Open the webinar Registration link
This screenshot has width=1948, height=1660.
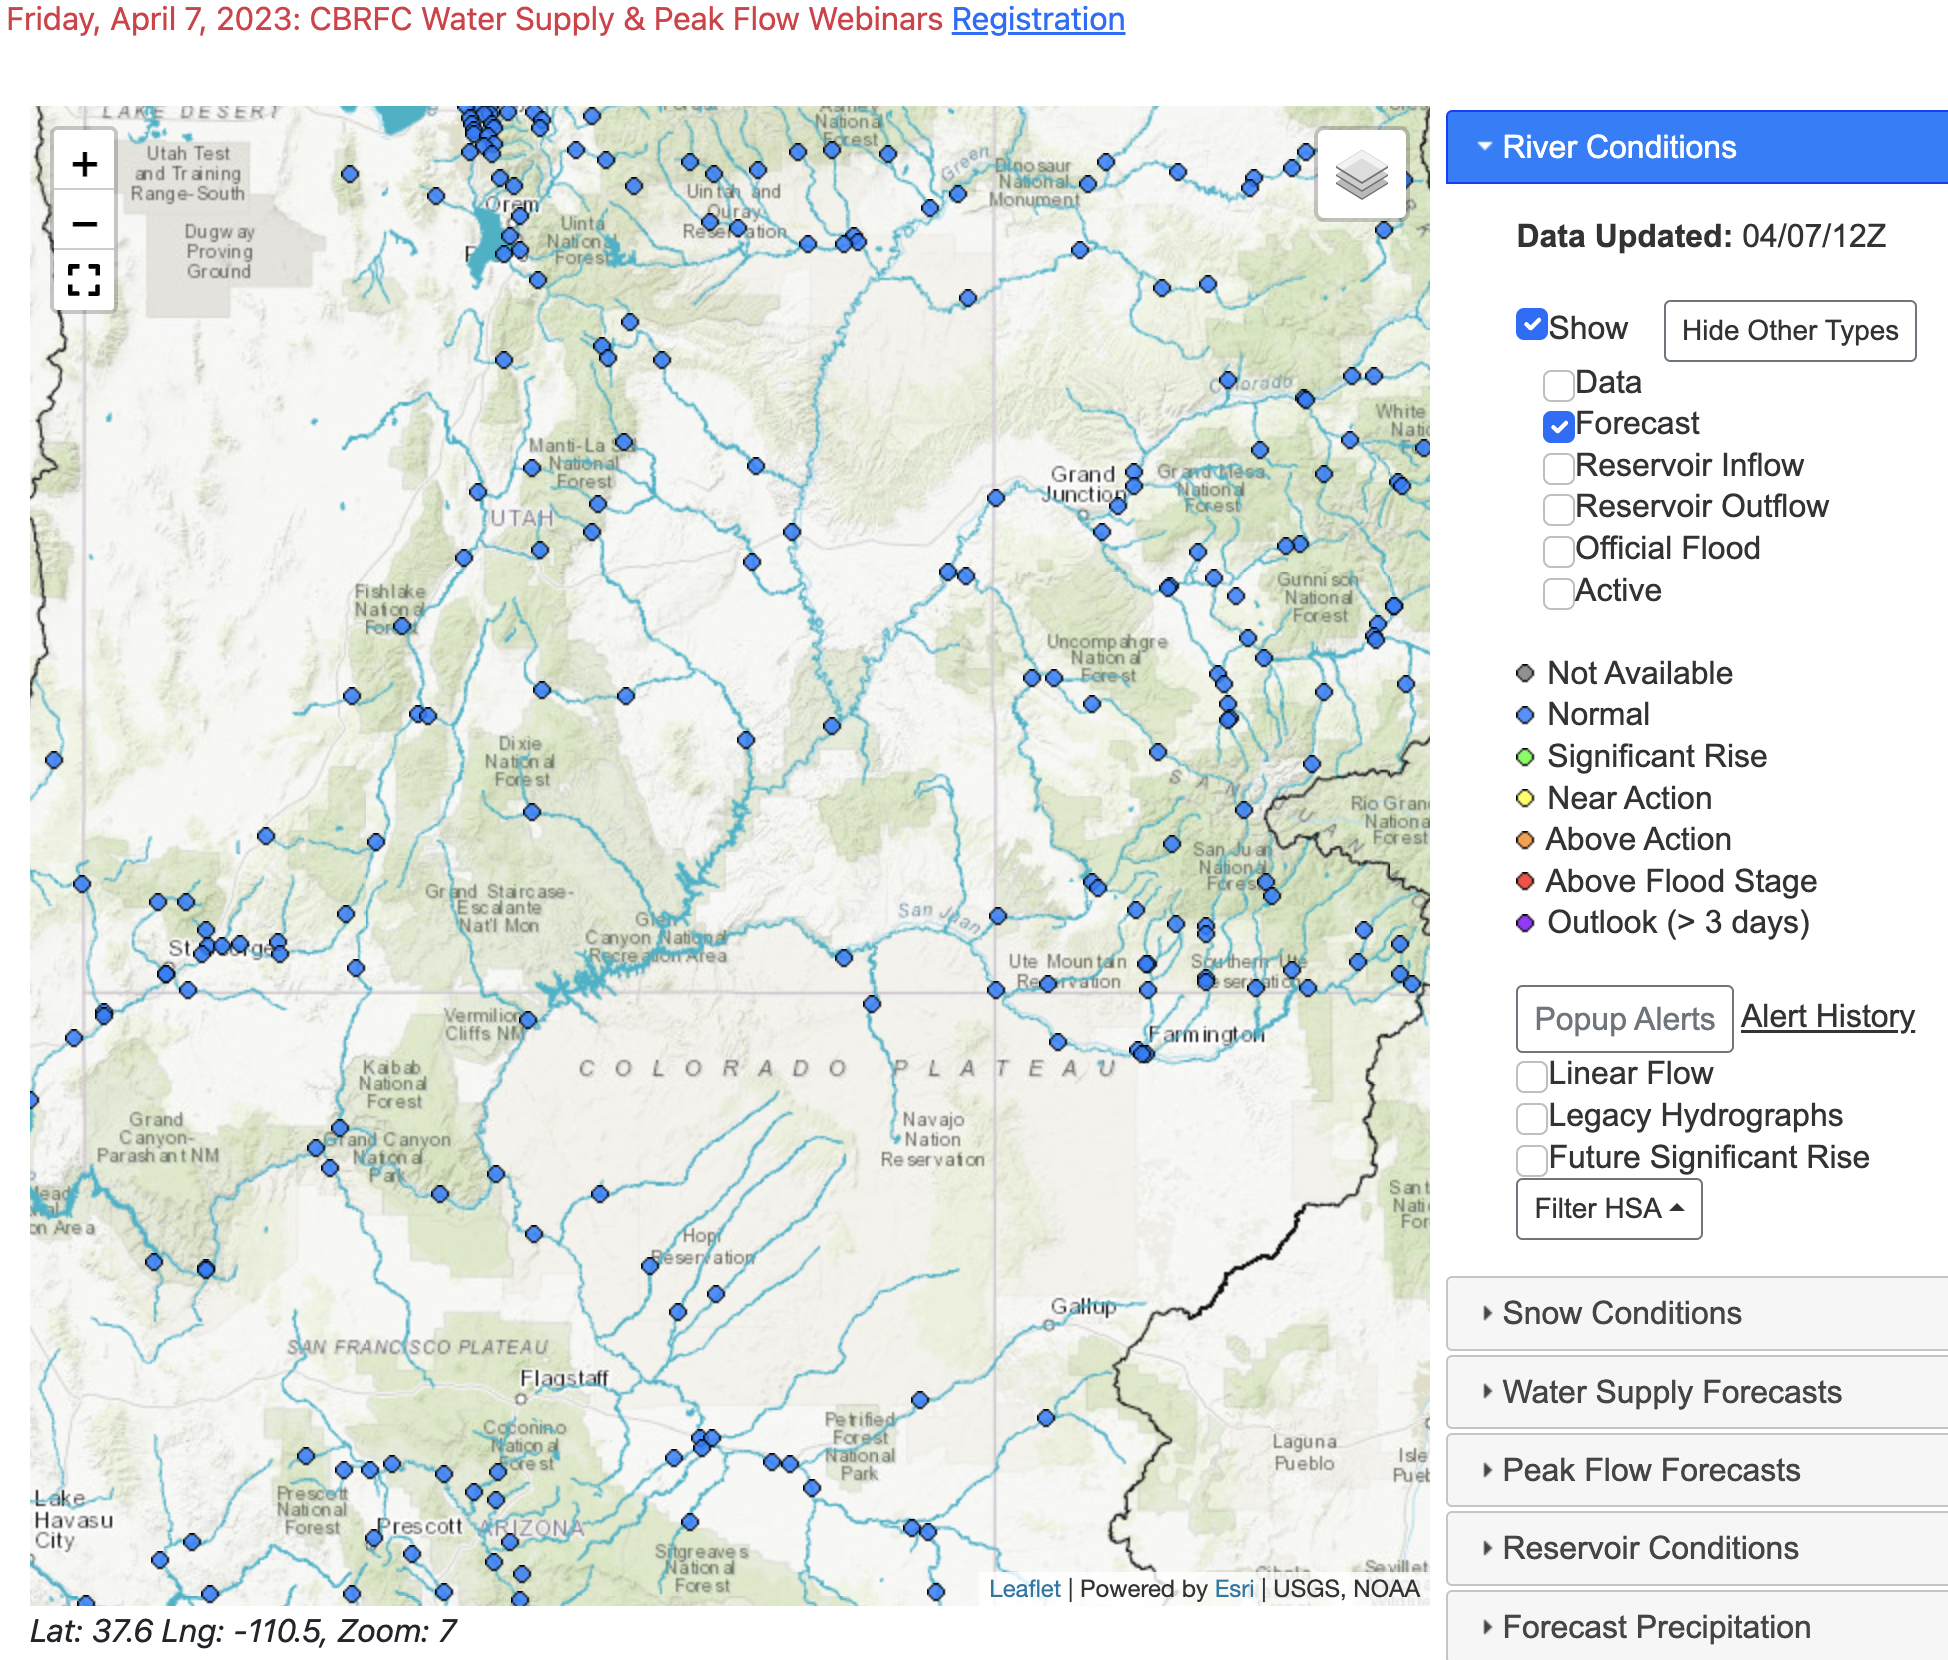coord(1038,19)
